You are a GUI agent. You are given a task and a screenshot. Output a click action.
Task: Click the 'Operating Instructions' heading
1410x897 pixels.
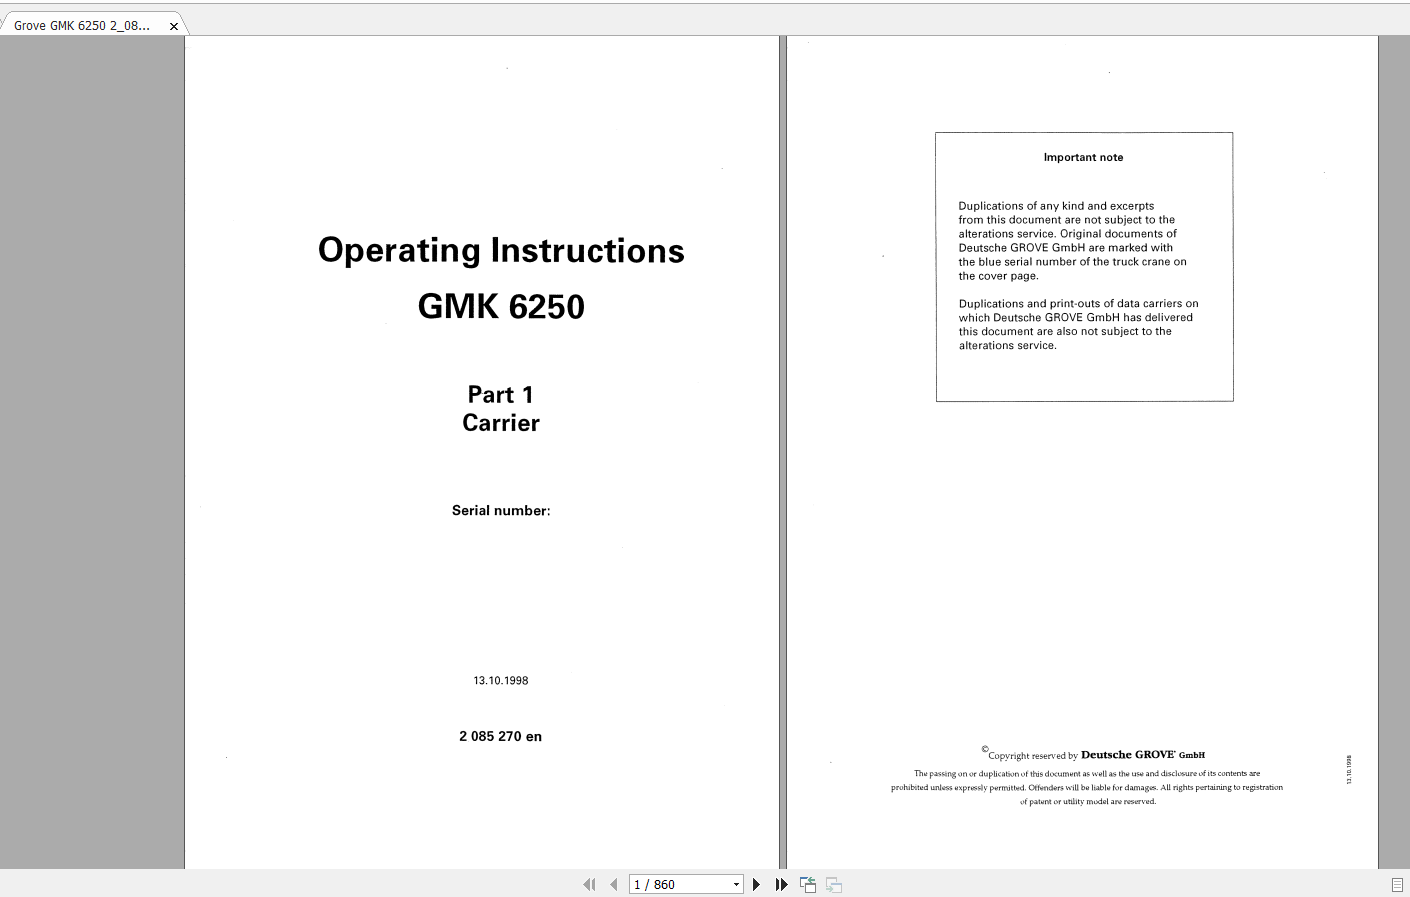coord(501,251)
